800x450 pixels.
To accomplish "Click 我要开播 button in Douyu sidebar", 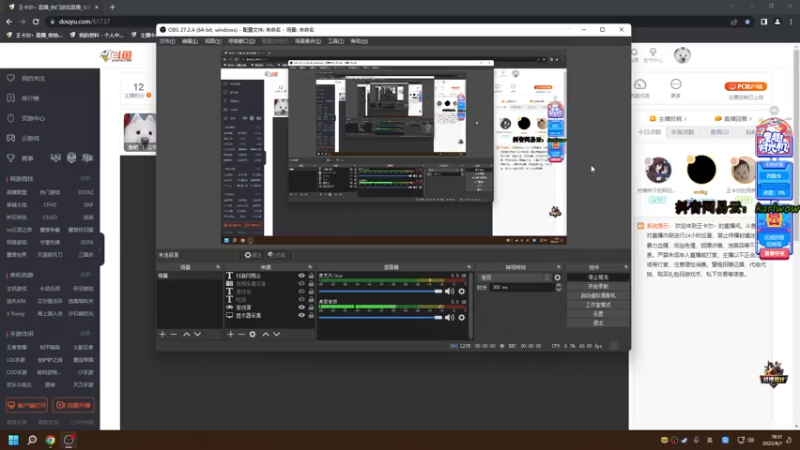I will click(73, 405).
